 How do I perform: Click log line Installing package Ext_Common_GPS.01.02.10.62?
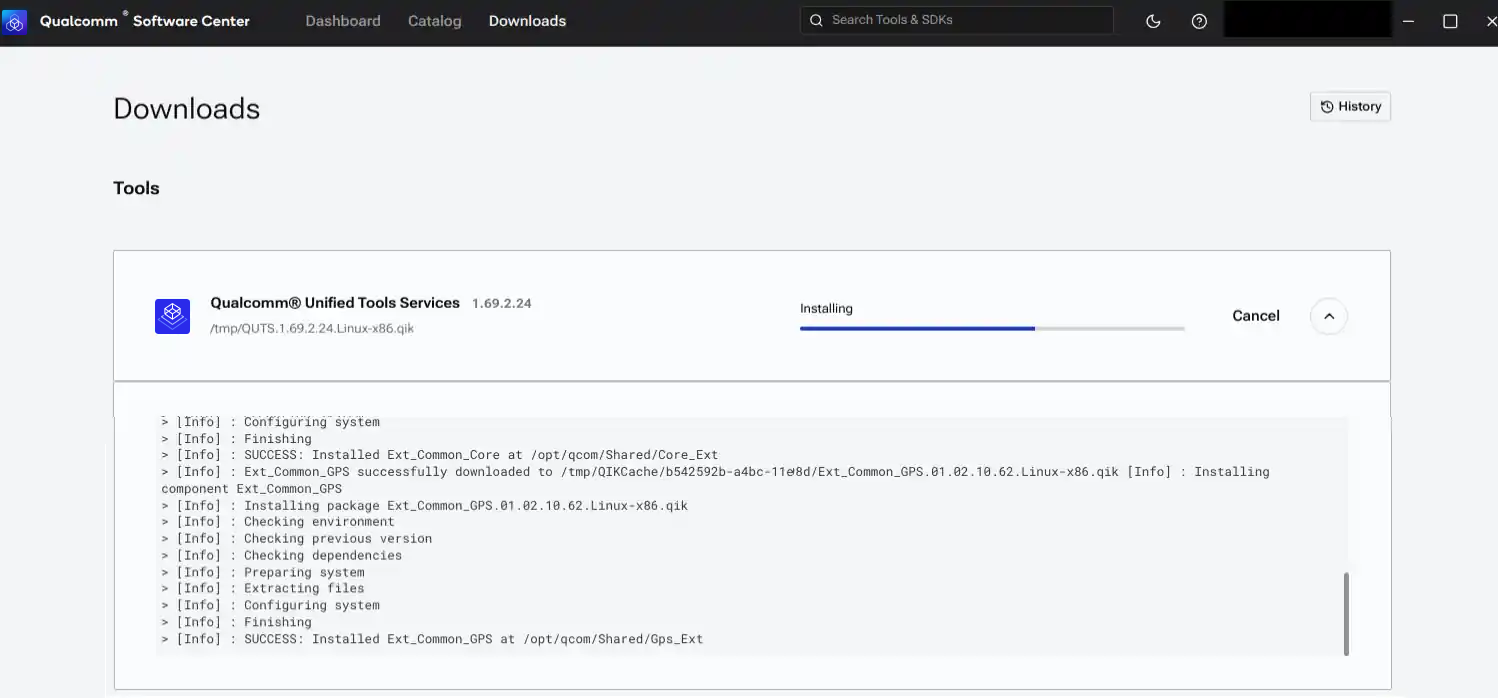point(425,505)
